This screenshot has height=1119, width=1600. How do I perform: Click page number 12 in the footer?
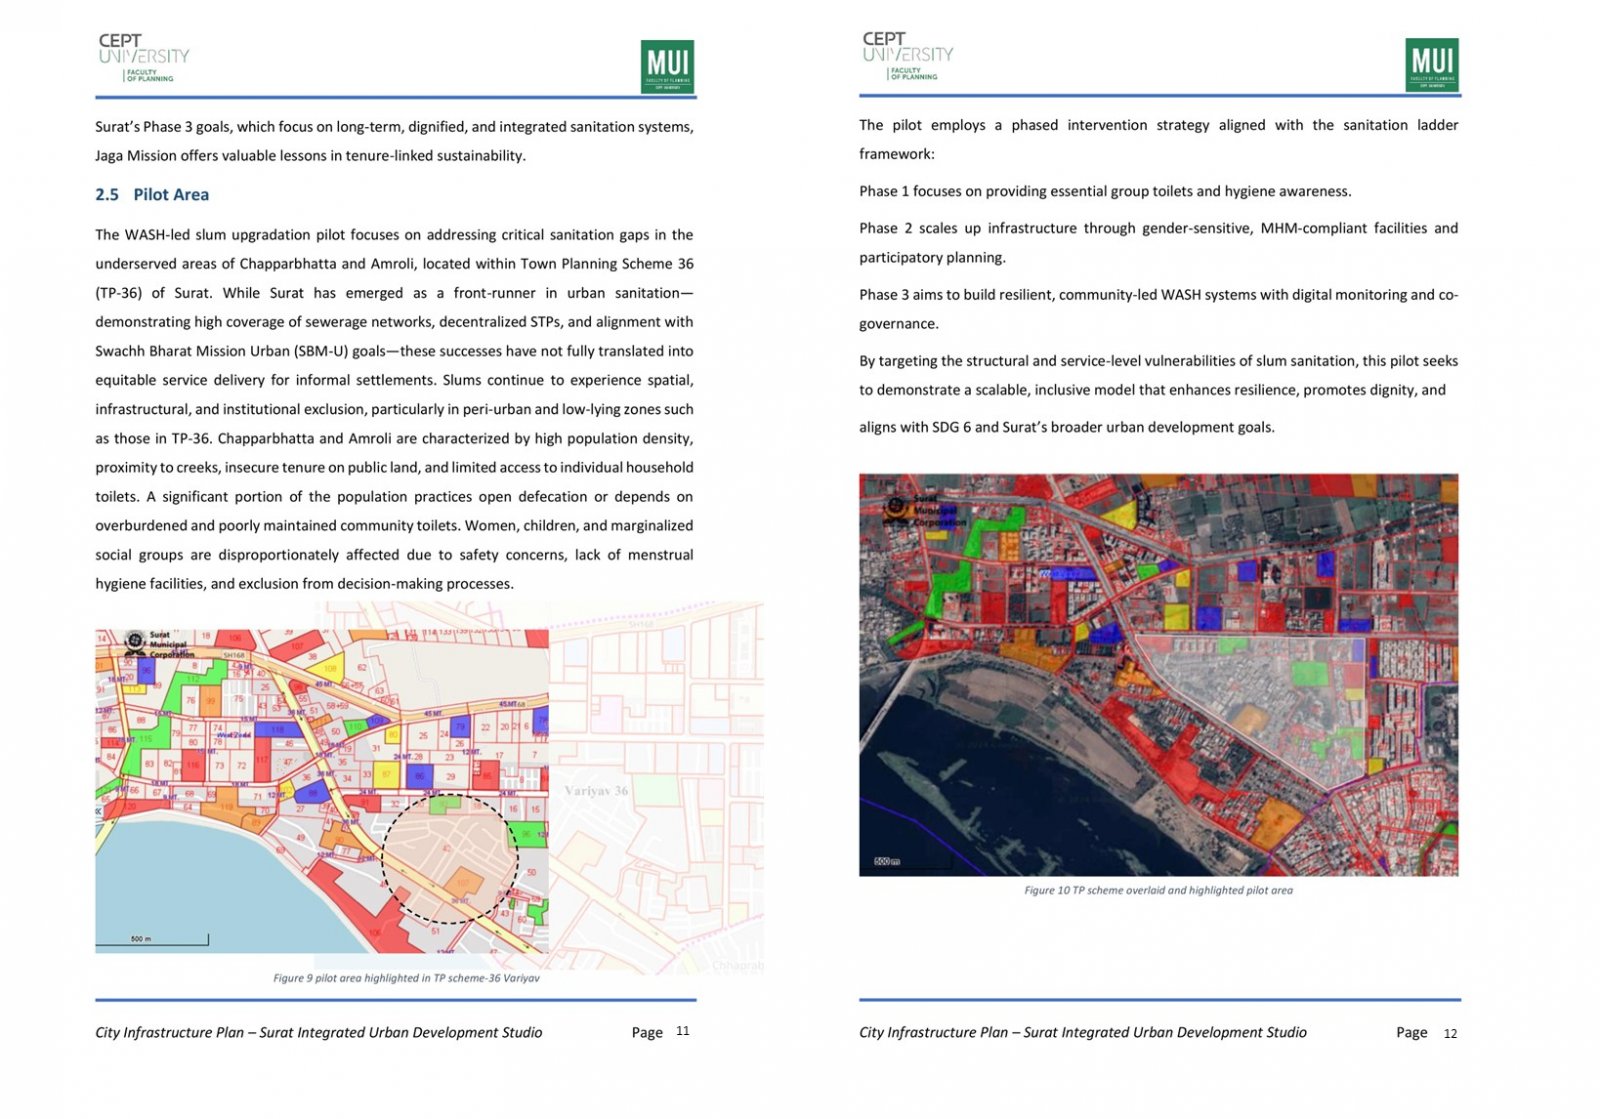(x=1450, y=1033)
